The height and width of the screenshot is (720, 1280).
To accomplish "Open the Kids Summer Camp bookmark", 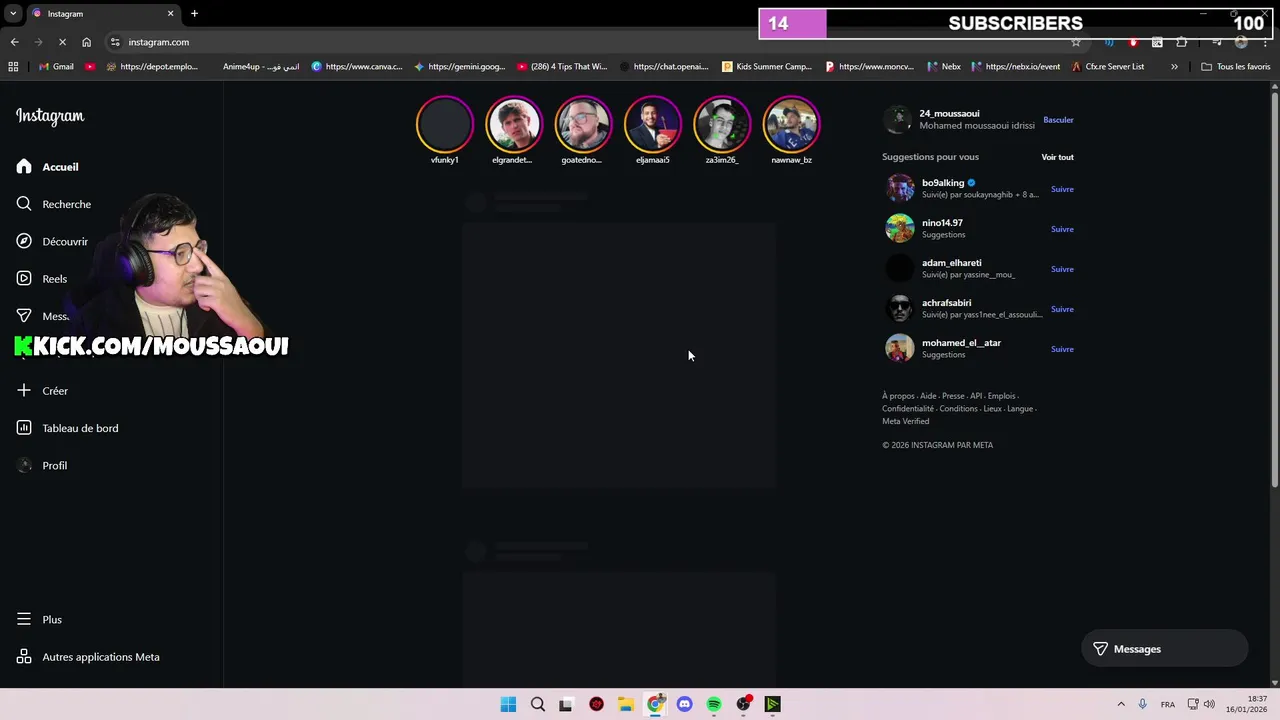I will click(767, 67).
